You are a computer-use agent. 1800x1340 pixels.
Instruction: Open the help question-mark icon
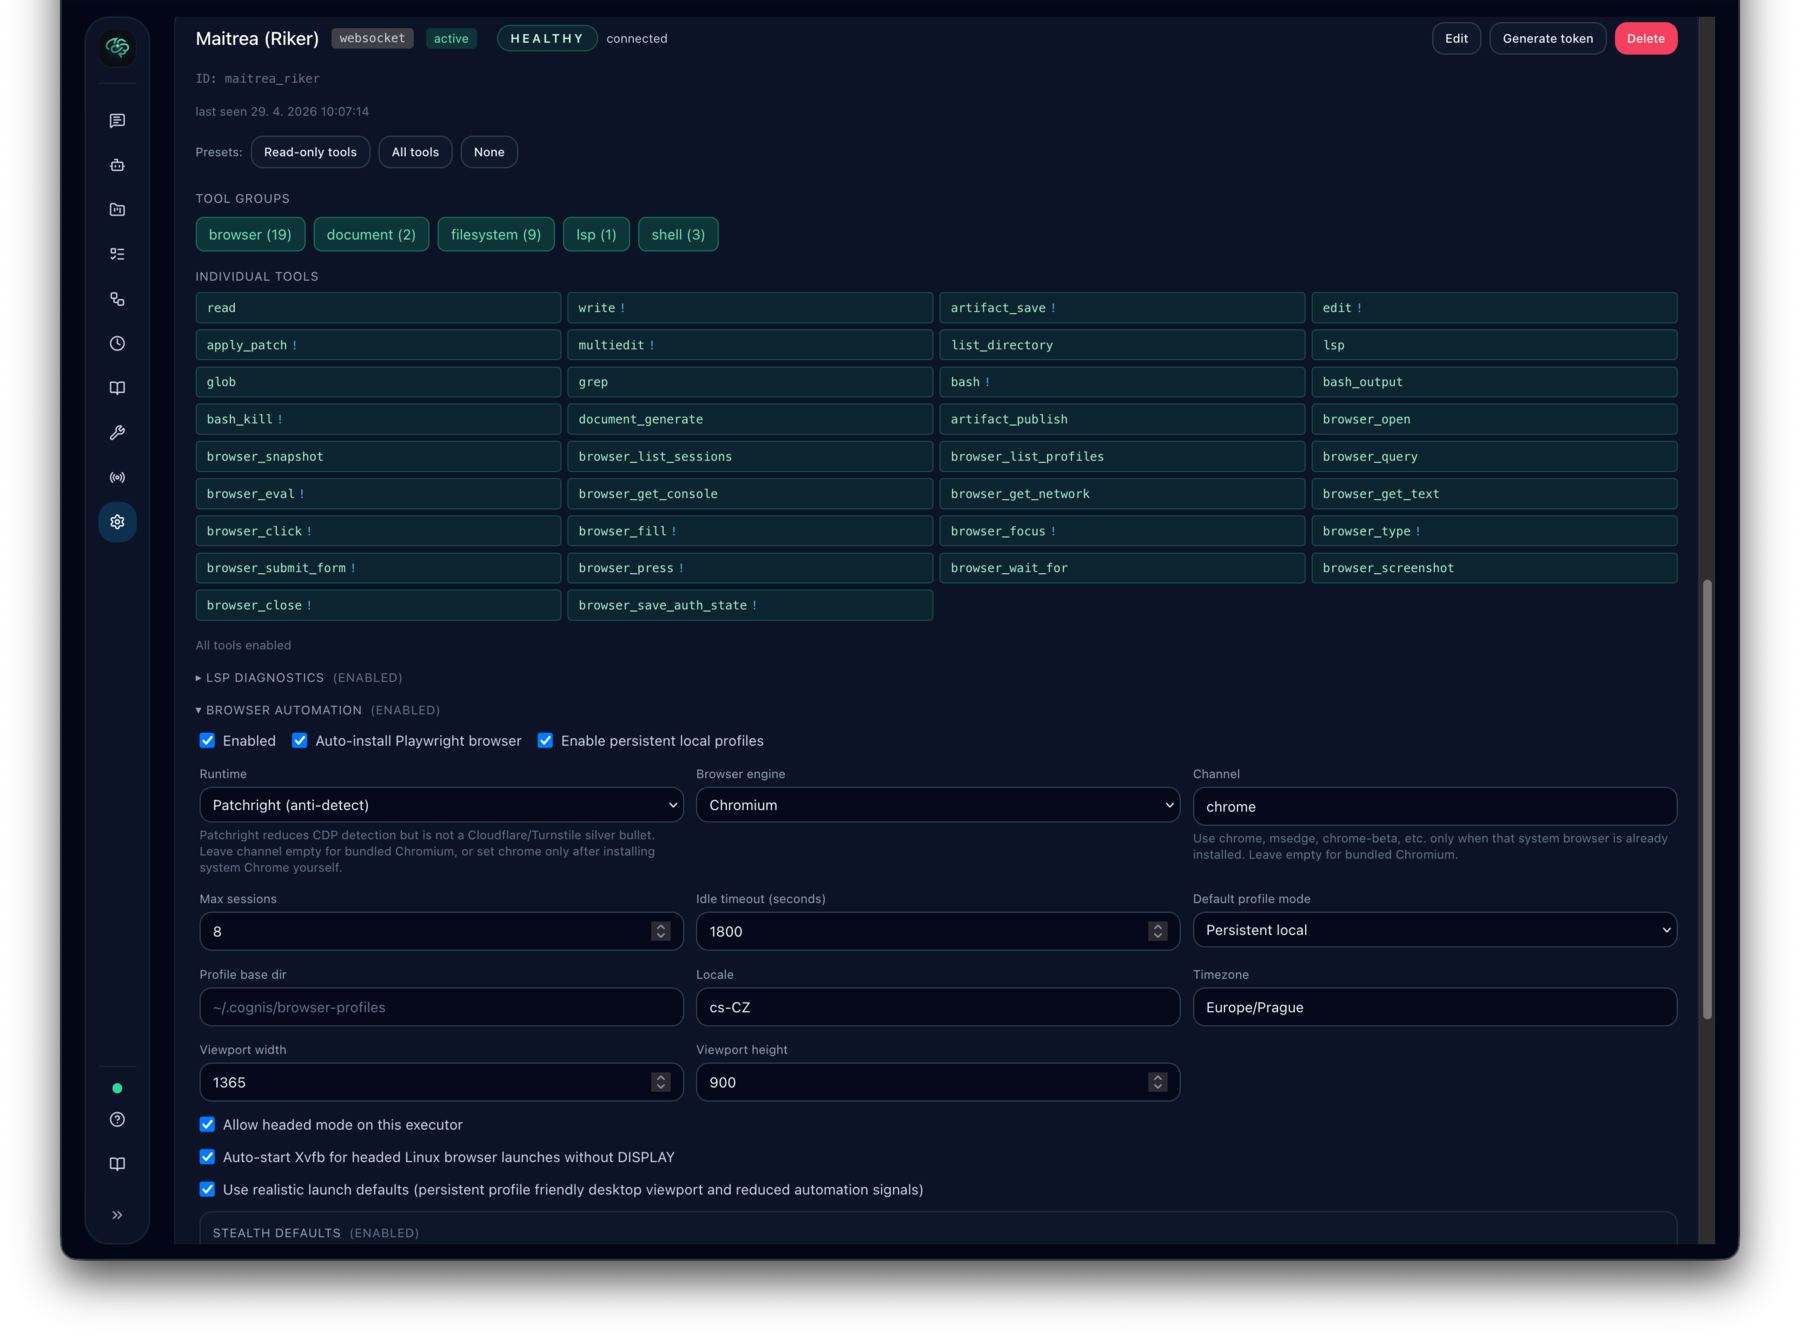[117, 1120]
